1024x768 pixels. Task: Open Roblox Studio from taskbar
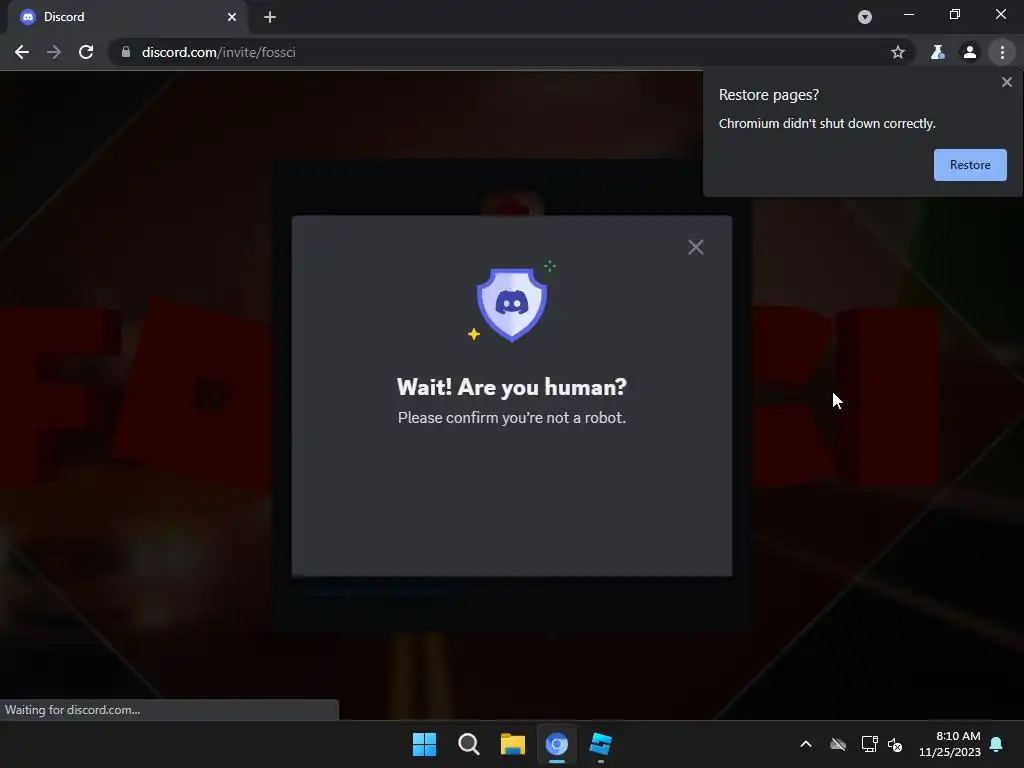pos(601,744)
